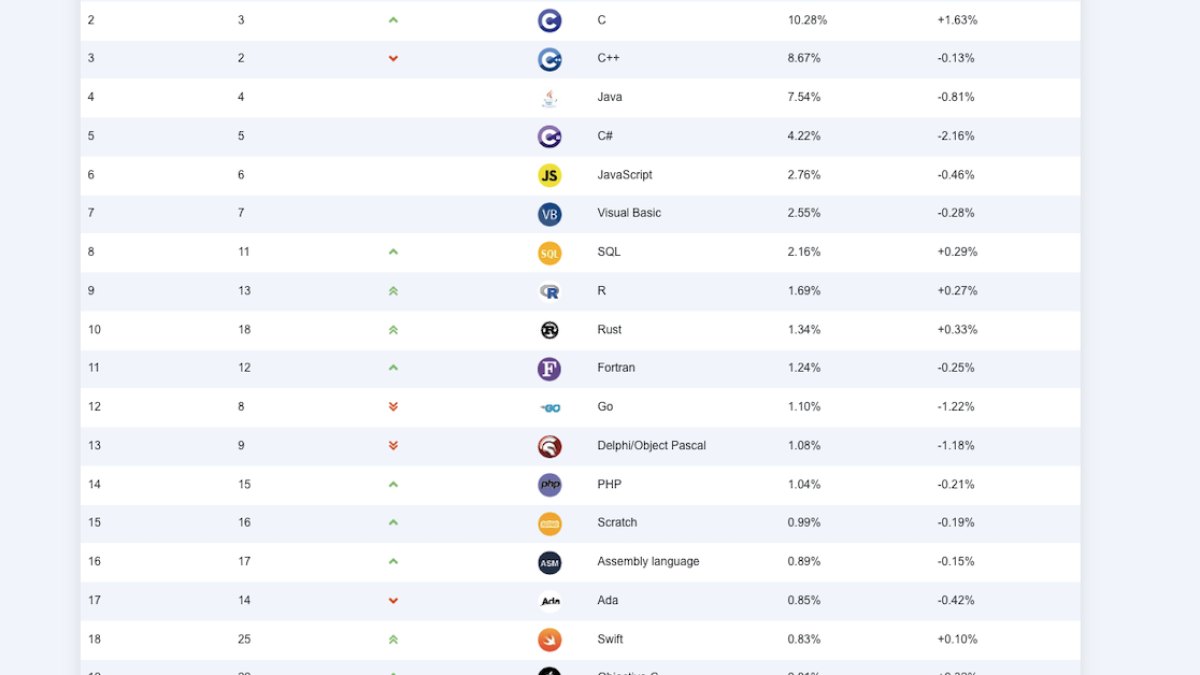Click the orange Swift bird logo

click(x=549, y=640)
